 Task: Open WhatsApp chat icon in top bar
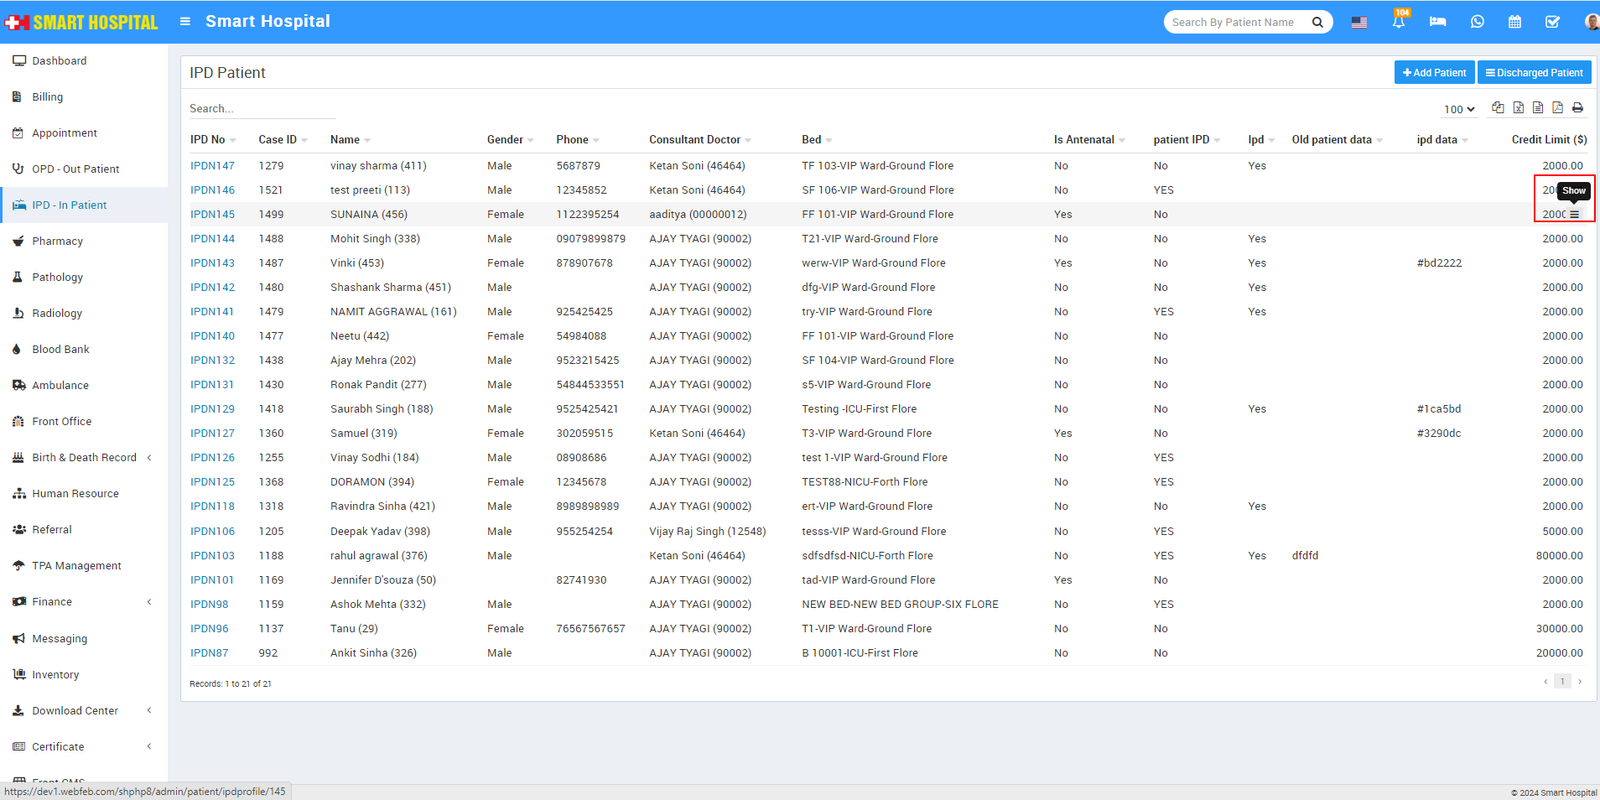pyautogui.click(x=1477, y=22)
